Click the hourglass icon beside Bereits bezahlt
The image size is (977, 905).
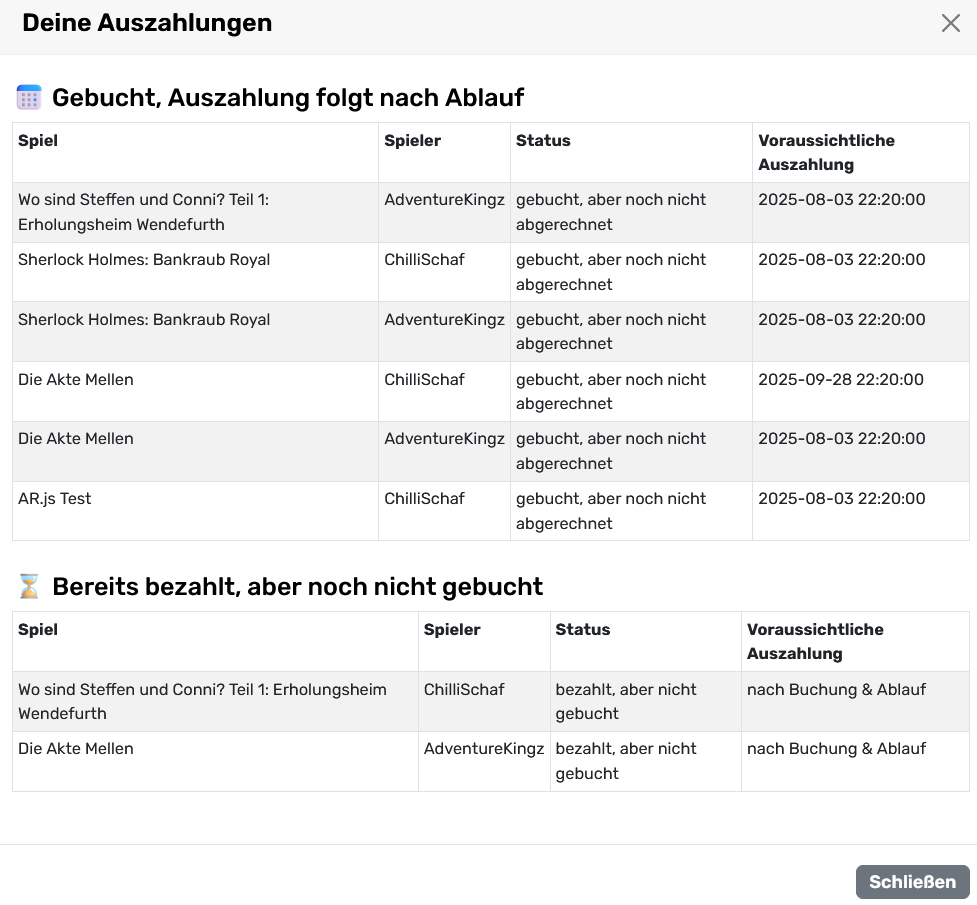pos(29,587)
